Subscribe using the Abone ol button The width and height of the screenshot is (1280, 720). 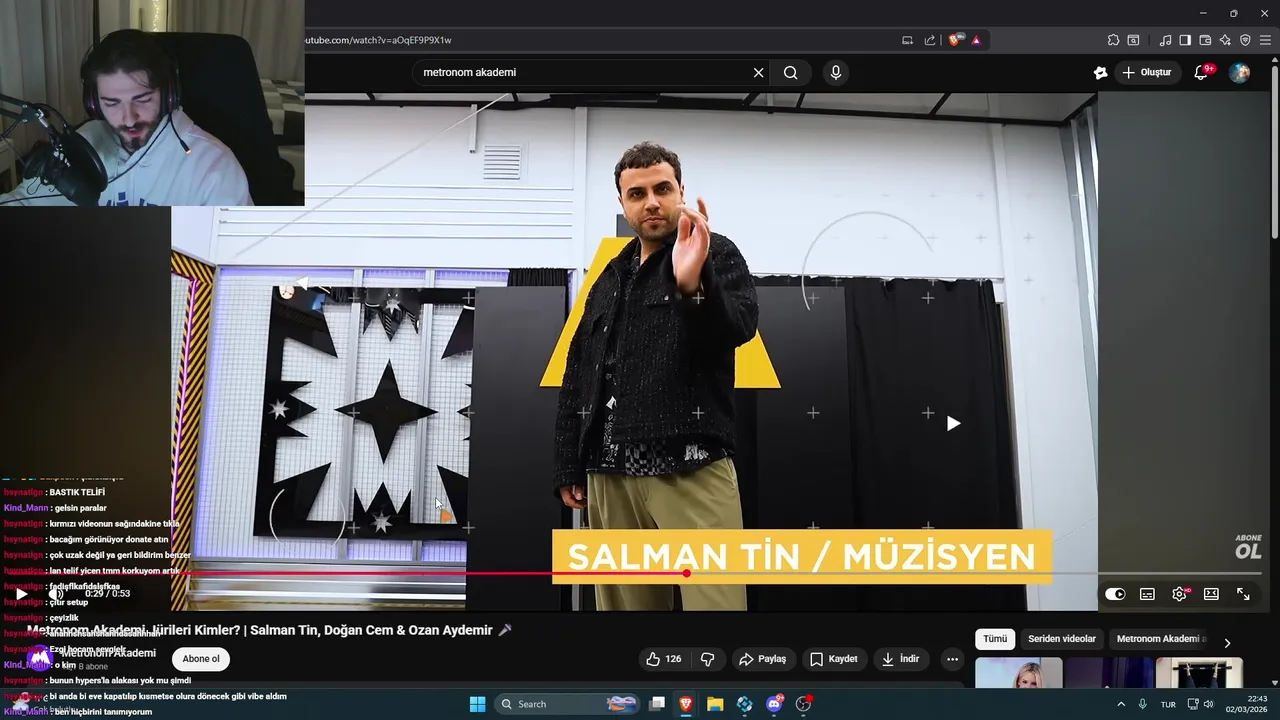pyautogui.click(x=201, y=659)
